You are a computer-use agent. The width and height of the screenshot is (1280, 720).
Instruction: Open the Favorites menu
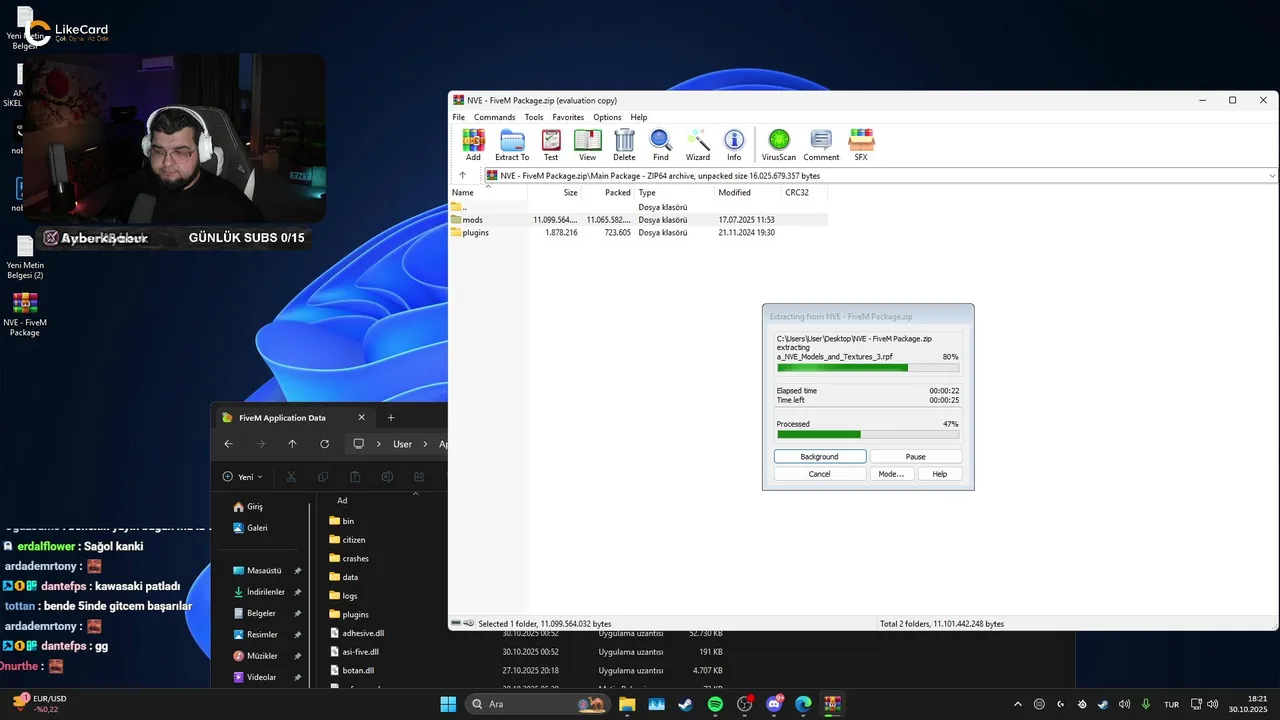(x=568, y=117)
